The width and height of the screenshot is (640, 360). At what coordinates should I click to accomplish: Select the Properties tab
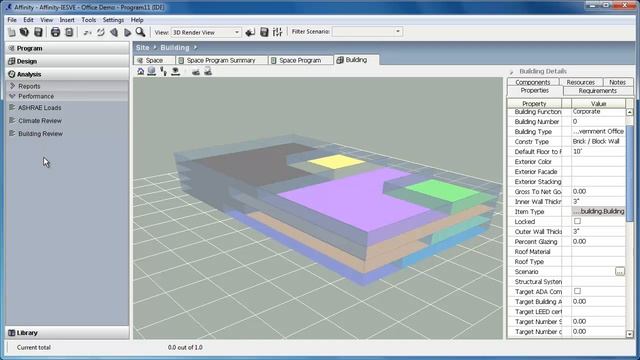coord(535,91)
